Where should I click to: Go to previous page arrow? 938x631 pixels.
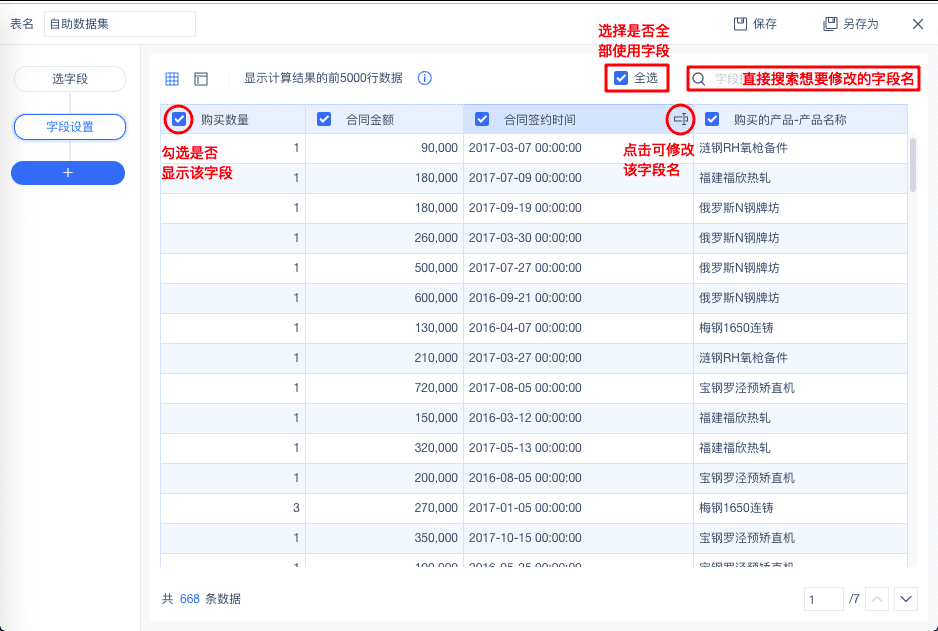(x=877, y=599)
